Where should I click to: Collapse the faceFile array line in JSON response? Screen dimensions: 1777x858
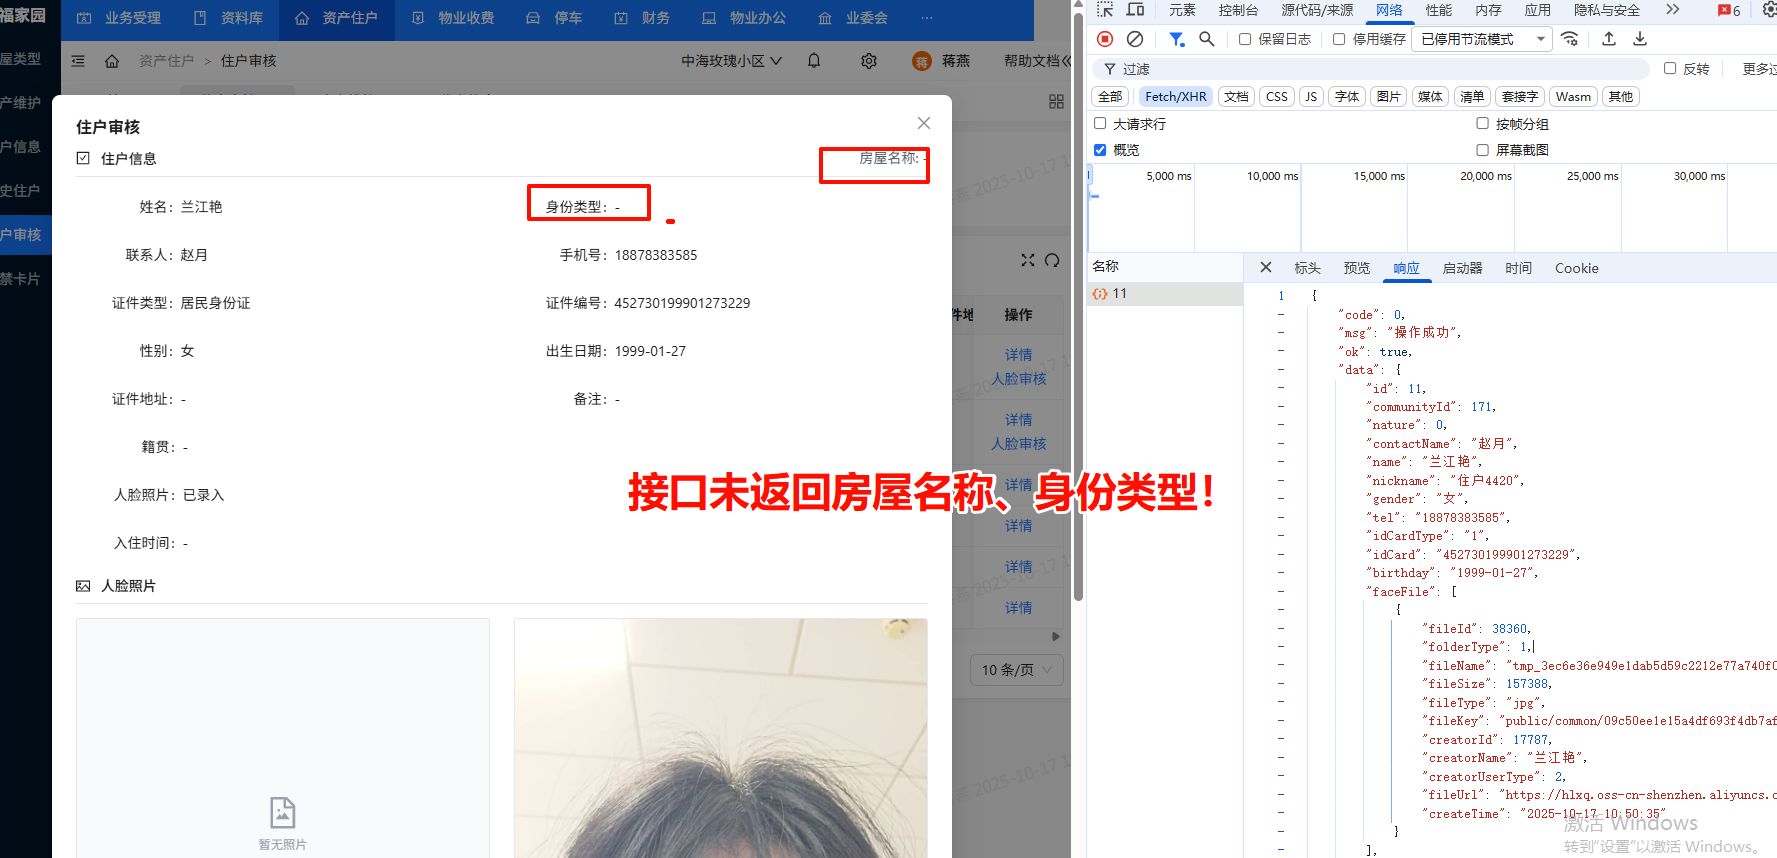click(x=1281, y=592)
